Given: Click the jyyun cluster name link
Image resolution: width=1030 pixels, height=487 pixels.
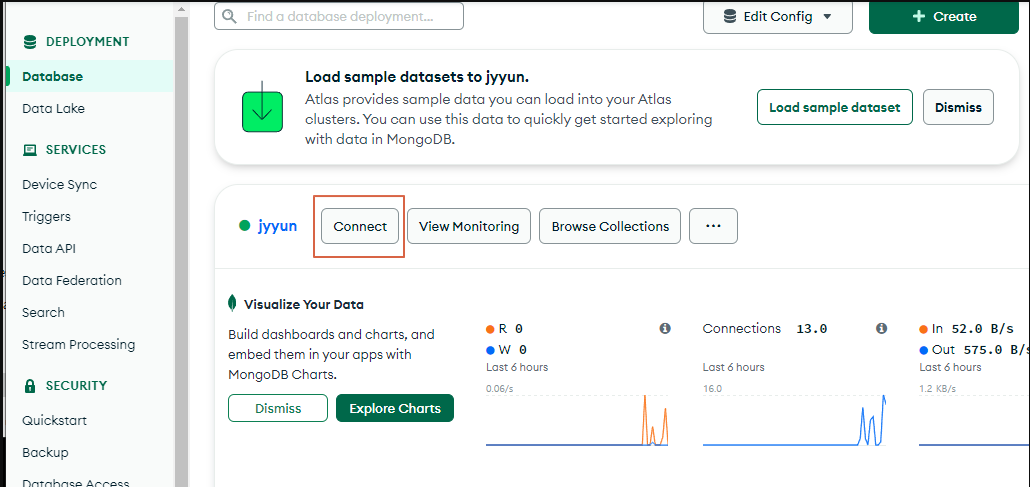Looking at the screenshot, I should [278, 226].
